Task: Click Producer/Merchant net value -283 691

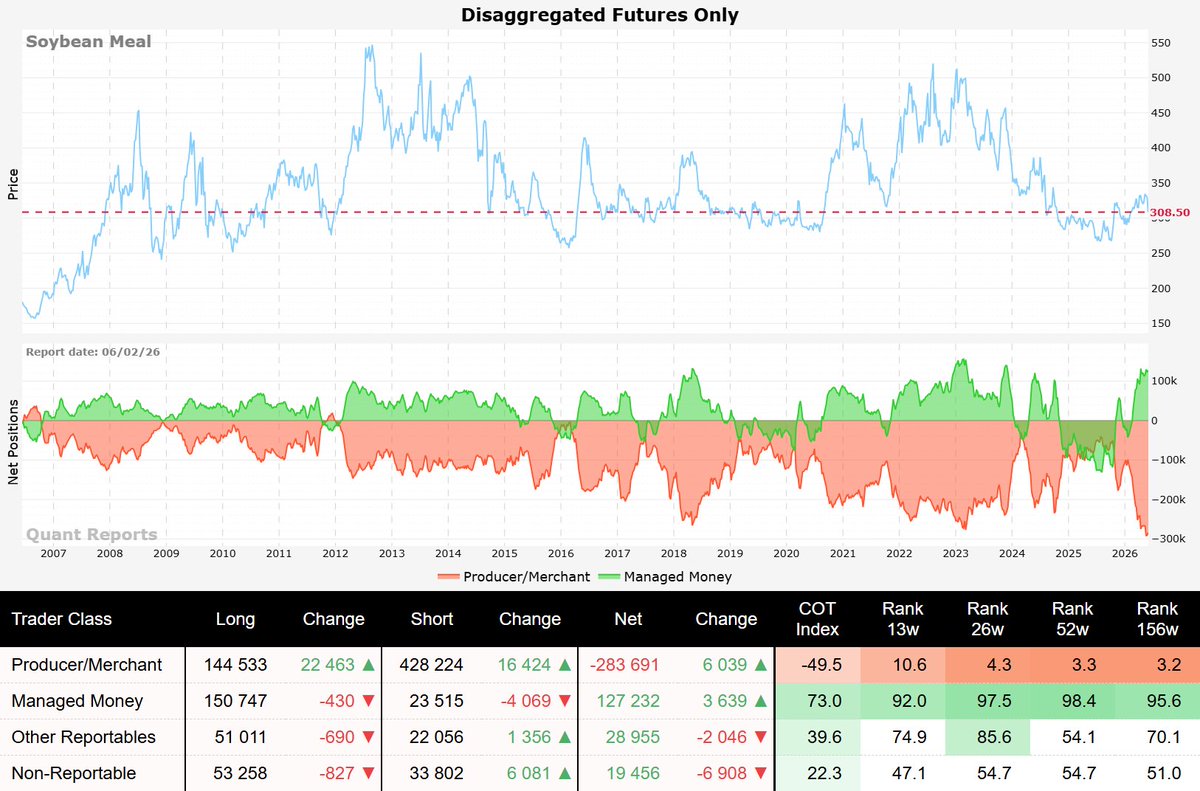Action: [627, 664]
